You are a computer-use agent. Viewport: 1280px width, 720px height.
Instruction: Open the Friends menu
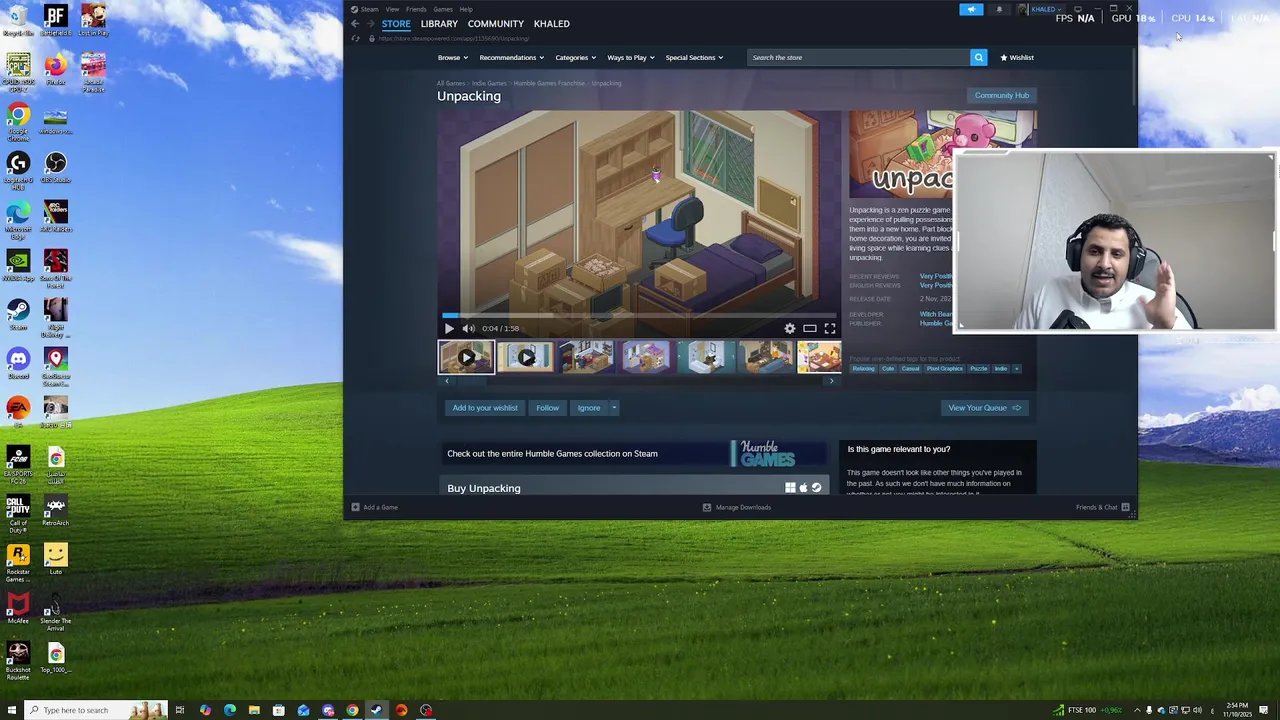(416, 9)
